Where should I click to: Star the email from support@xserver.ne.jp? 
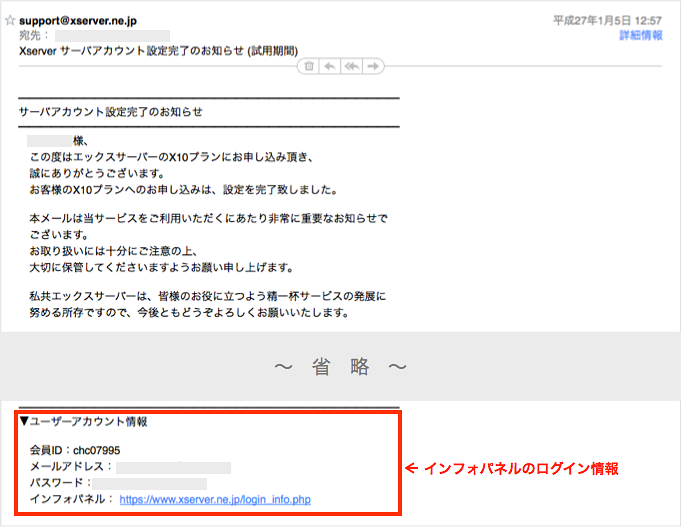pyautogui.click(x=10, y=20)
